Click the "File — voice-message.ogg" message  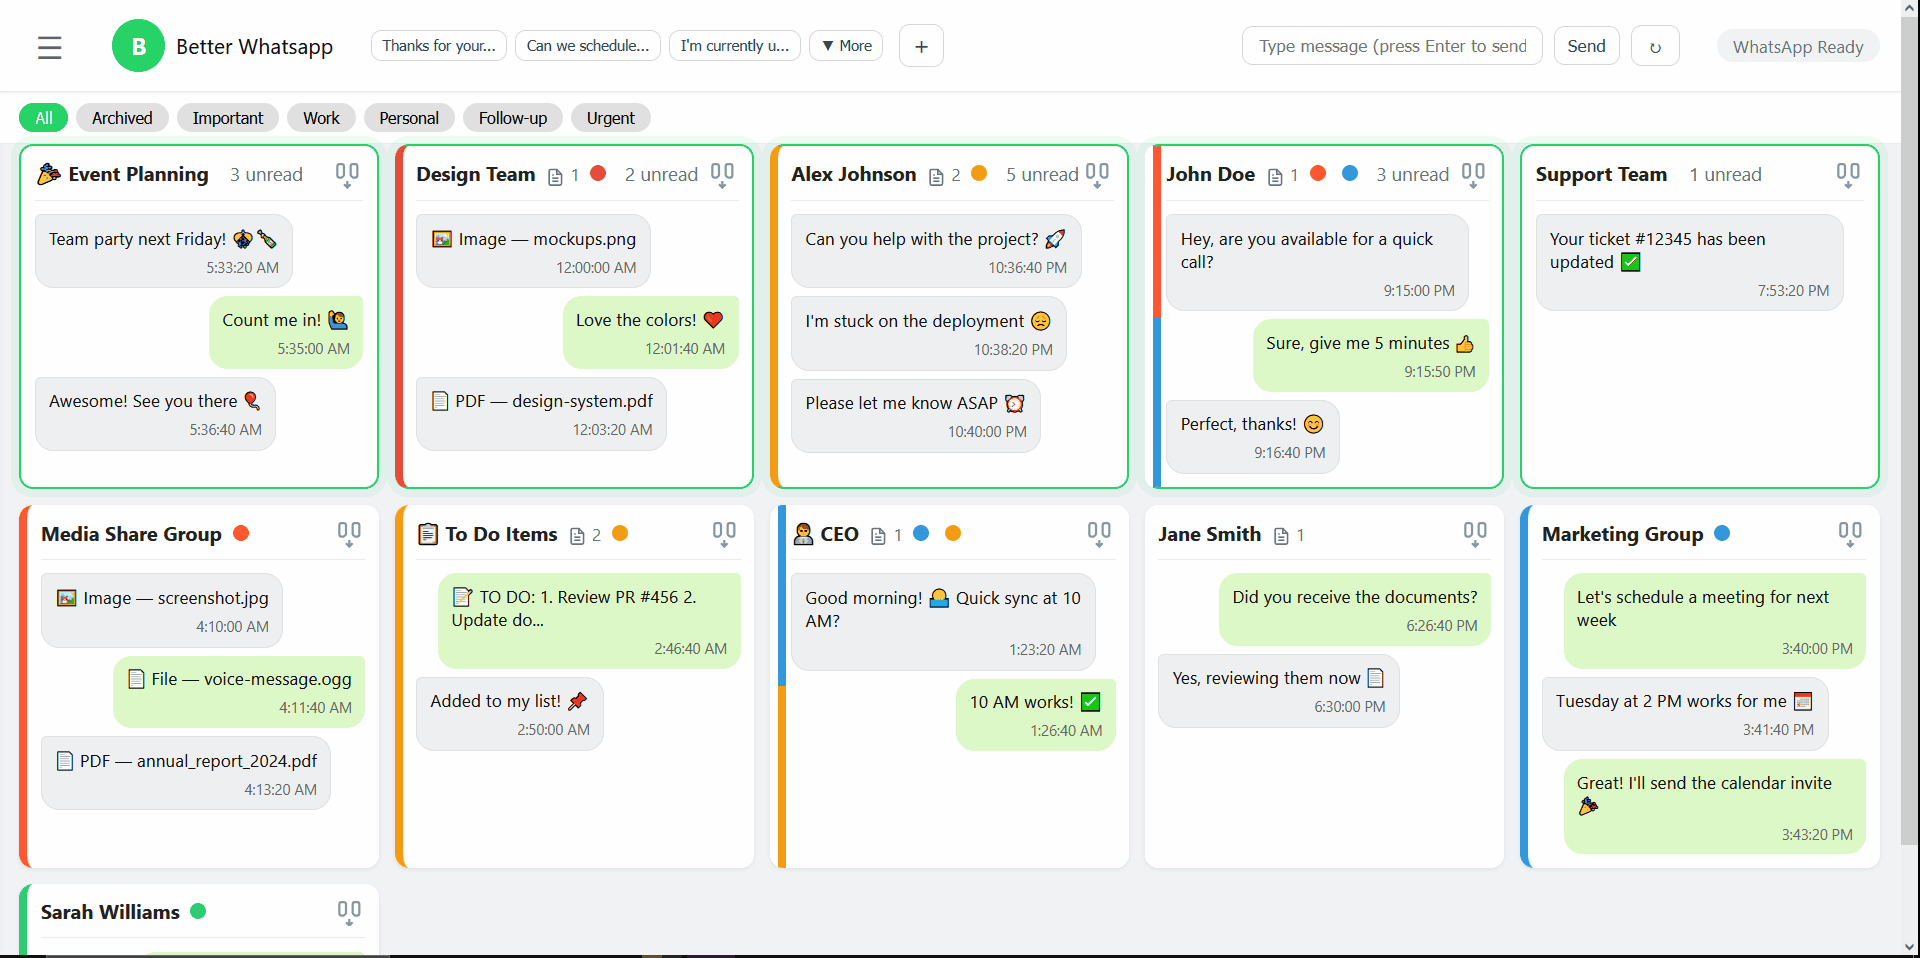tap(239, 692)
